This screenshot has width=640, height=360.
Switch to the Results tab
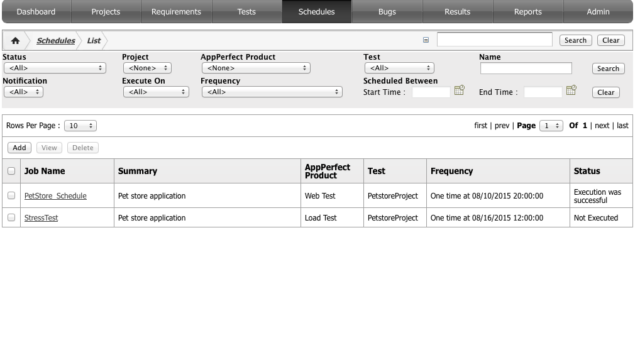[457, 12]
